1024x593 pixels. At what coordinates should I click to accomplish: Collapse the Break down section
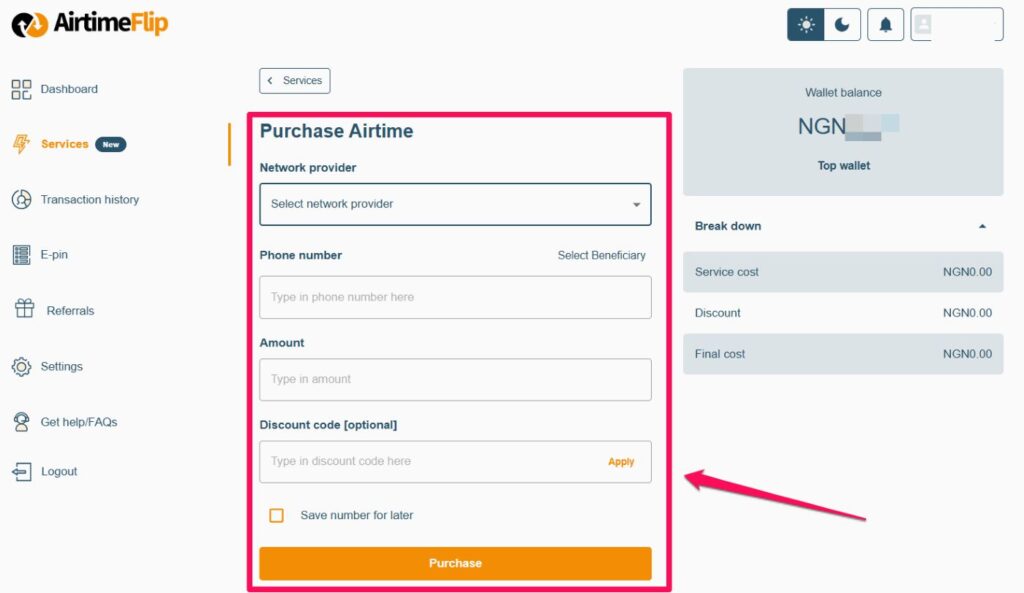[x=982, y=227]
